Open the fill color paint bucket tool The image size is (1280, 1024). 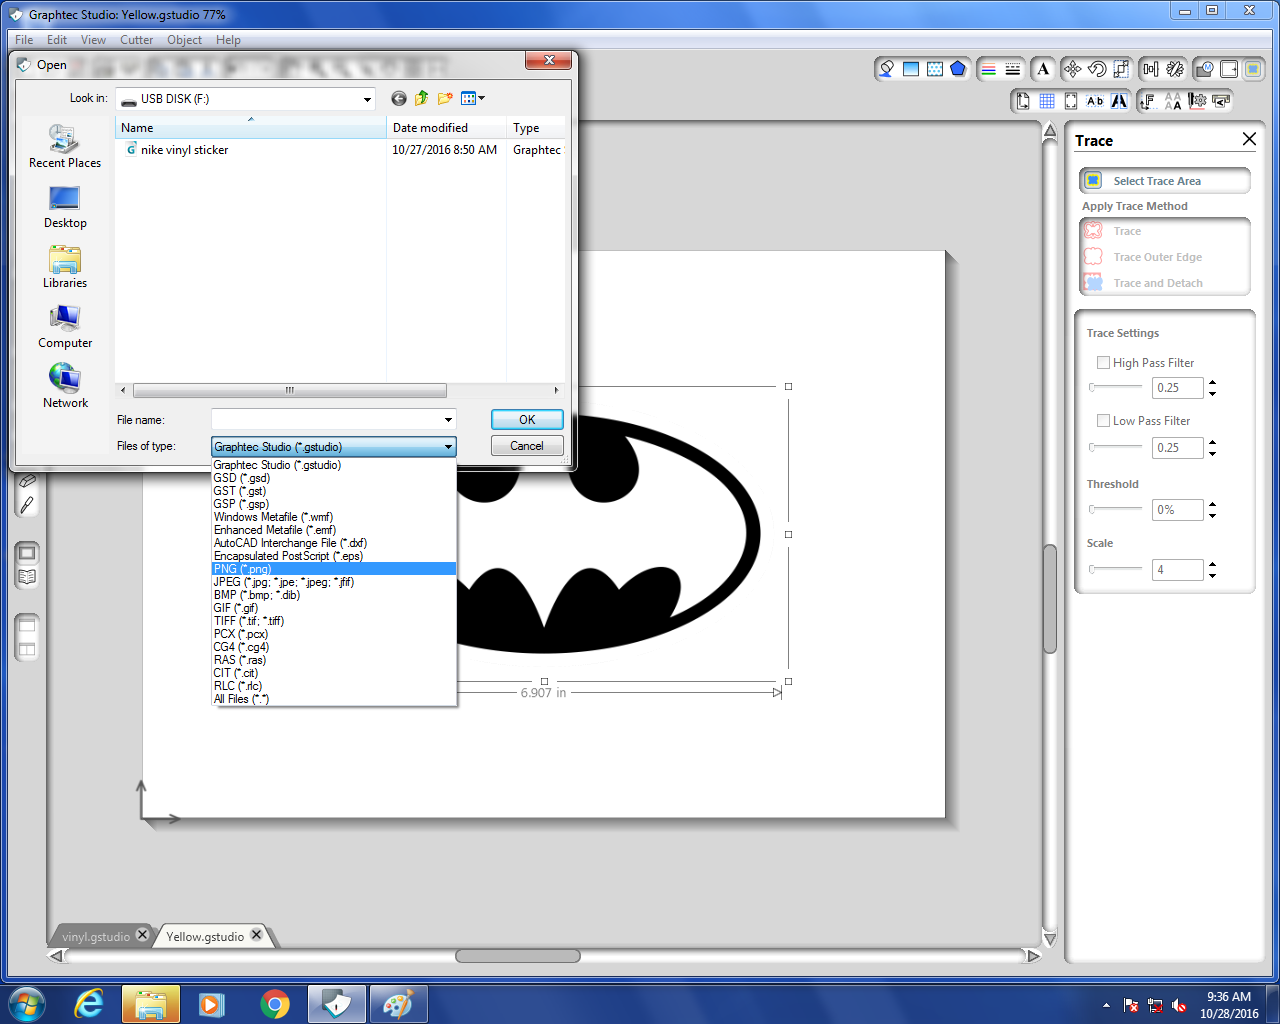coord(886,69)
